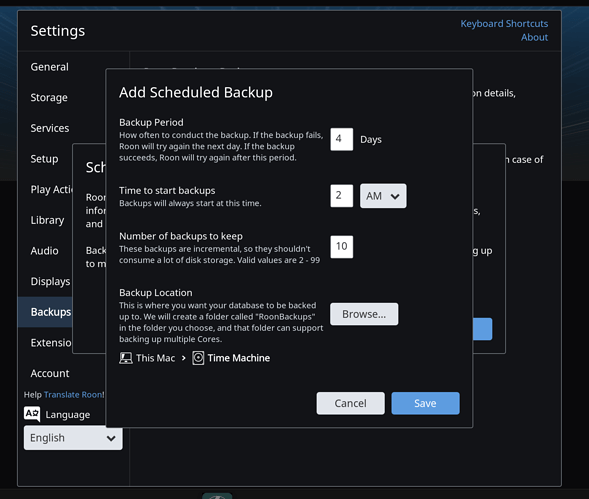Click the 'Language' label
Viewport: 589px width, 499px height.
(x=68, y=415)
